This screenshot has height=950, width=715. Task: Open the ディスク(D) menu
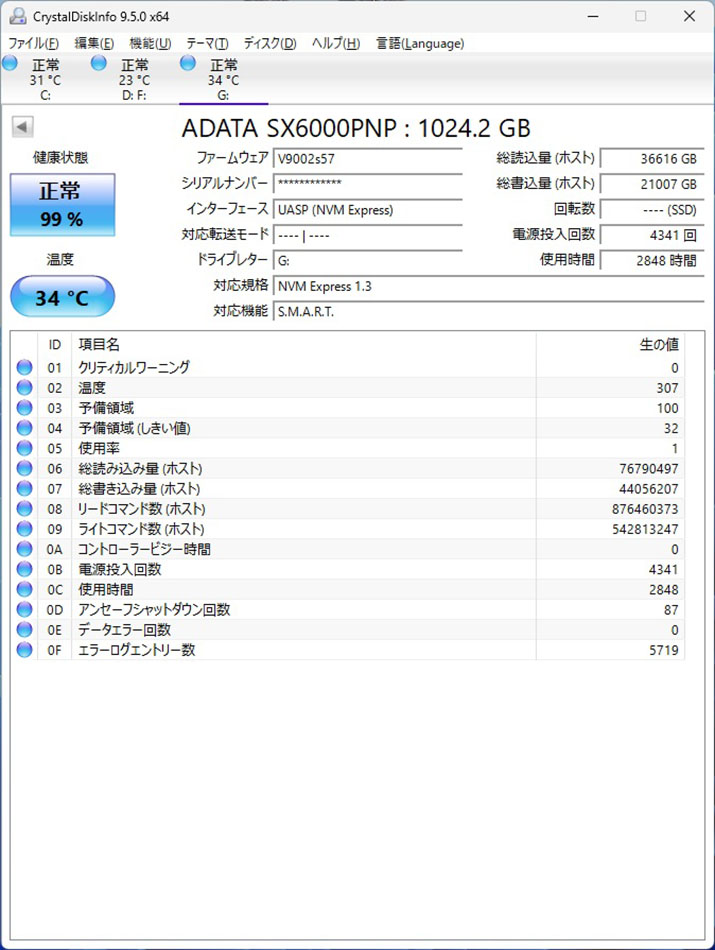tap(270, 44)
